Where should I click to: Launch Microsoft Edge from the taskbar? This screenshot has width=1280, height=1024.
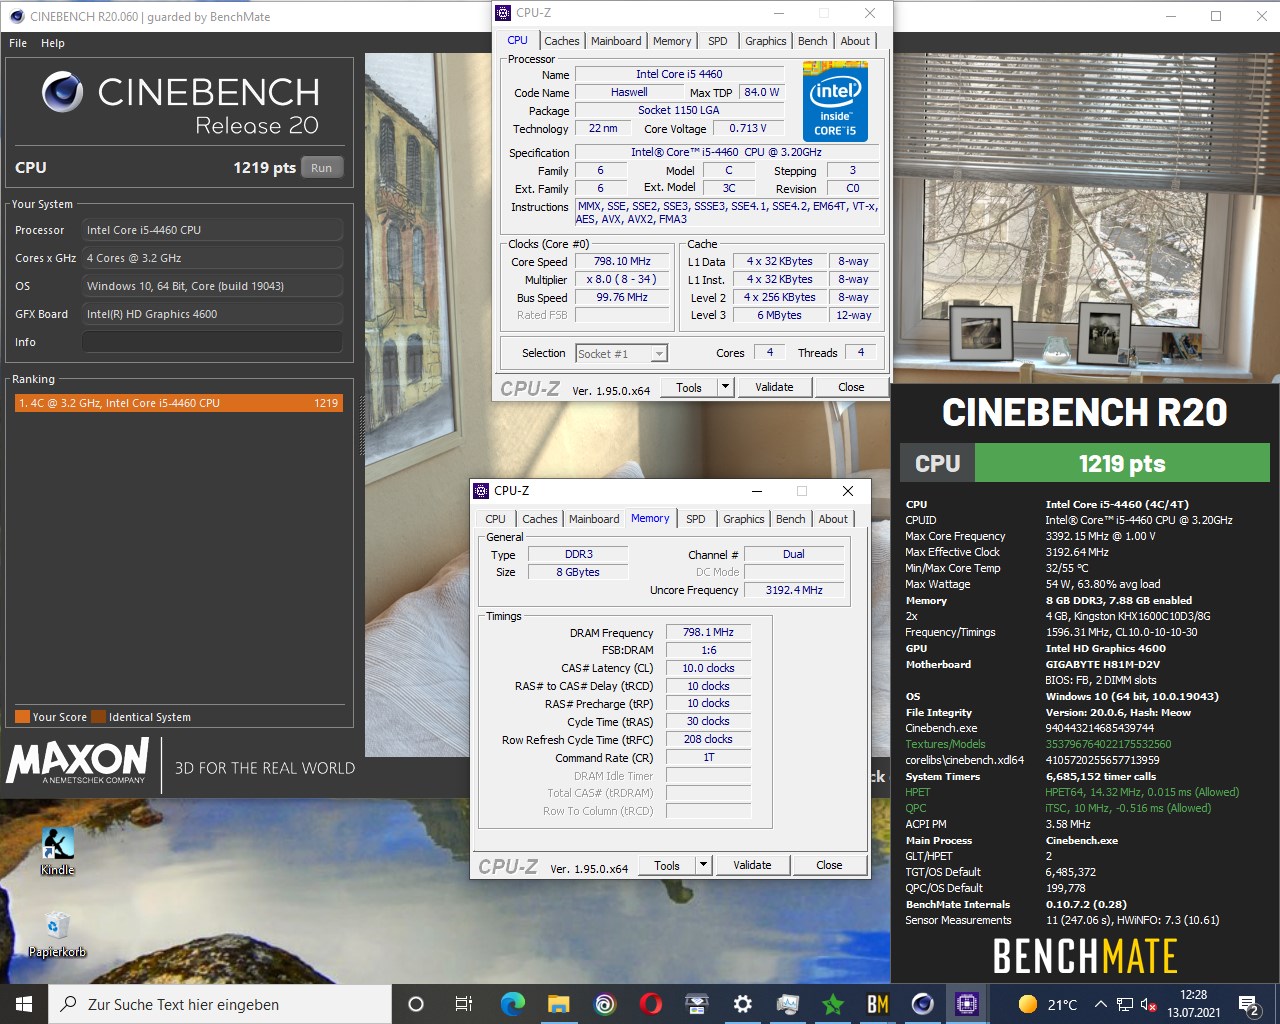[x=512, y=1004]
